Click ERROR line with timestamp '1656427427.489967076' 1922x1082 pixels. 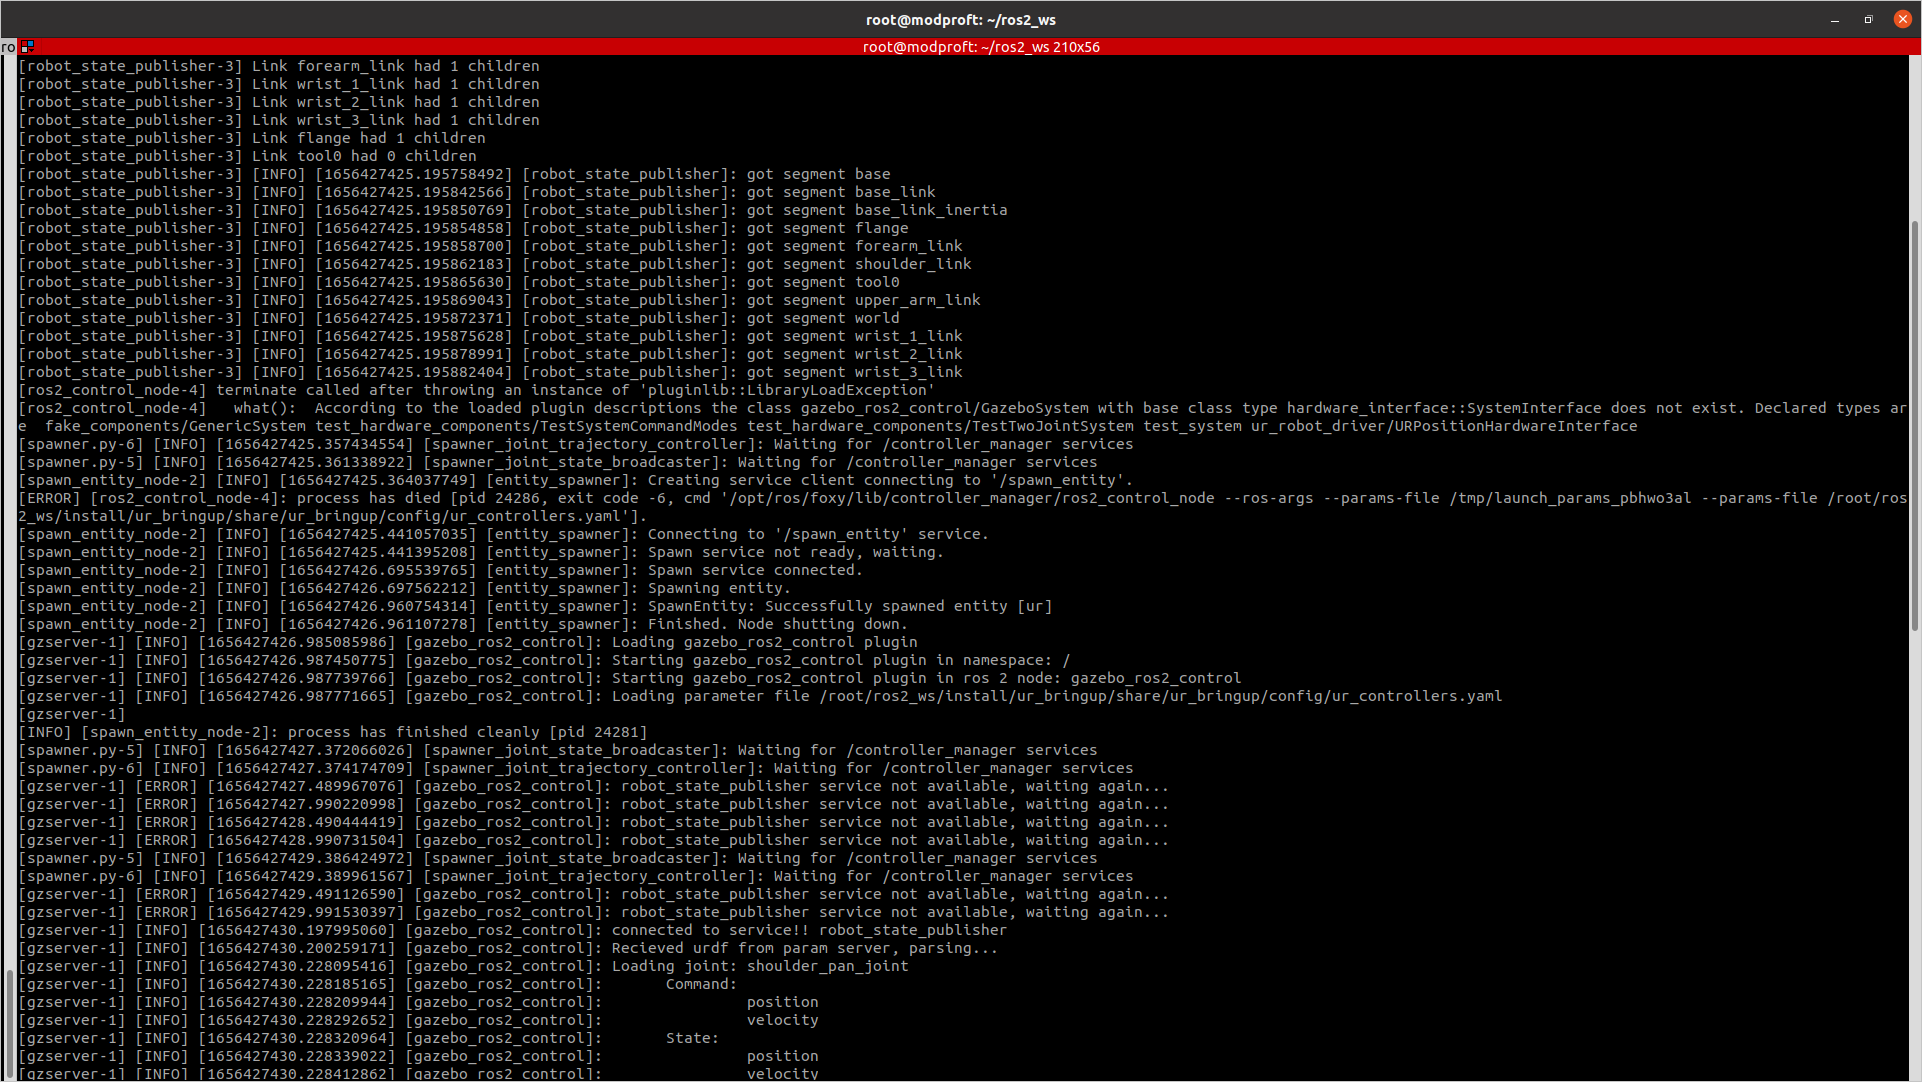(593, 786)
